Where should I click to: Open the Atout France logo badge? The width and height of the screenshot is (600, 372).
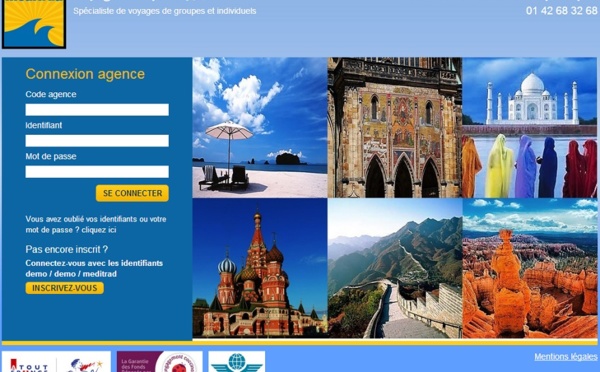point(56,362)
